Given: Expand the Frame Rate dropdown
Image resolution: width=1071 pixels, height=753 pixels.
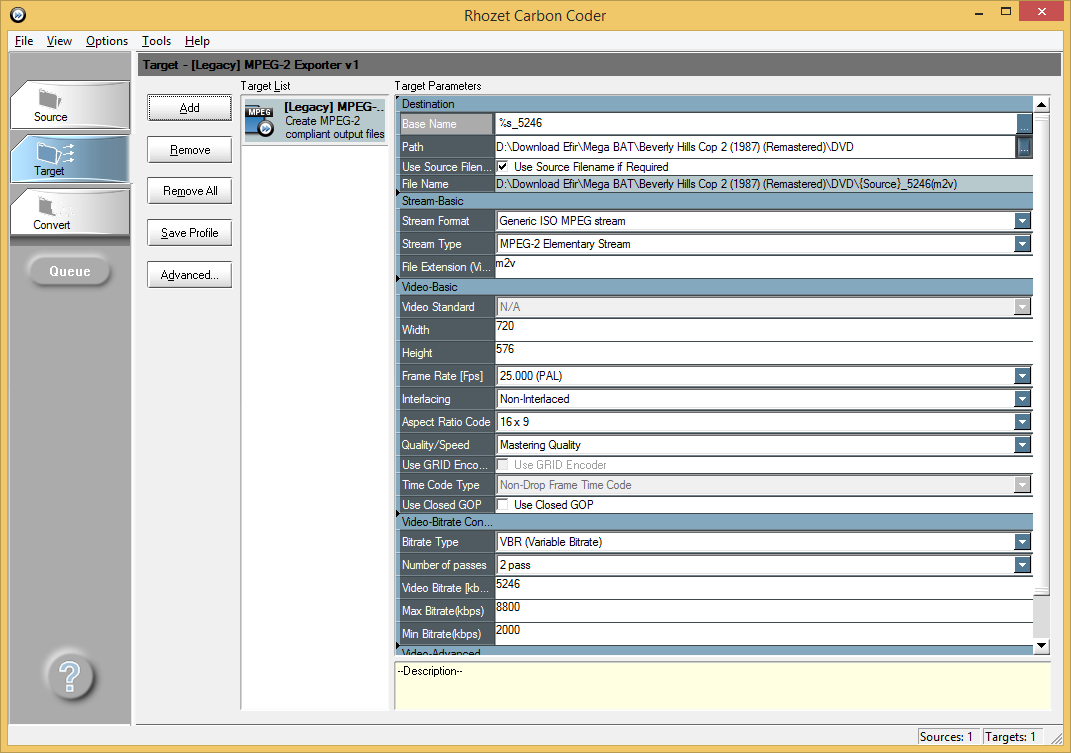Looking at the screenshot, I should (1022, 376).
